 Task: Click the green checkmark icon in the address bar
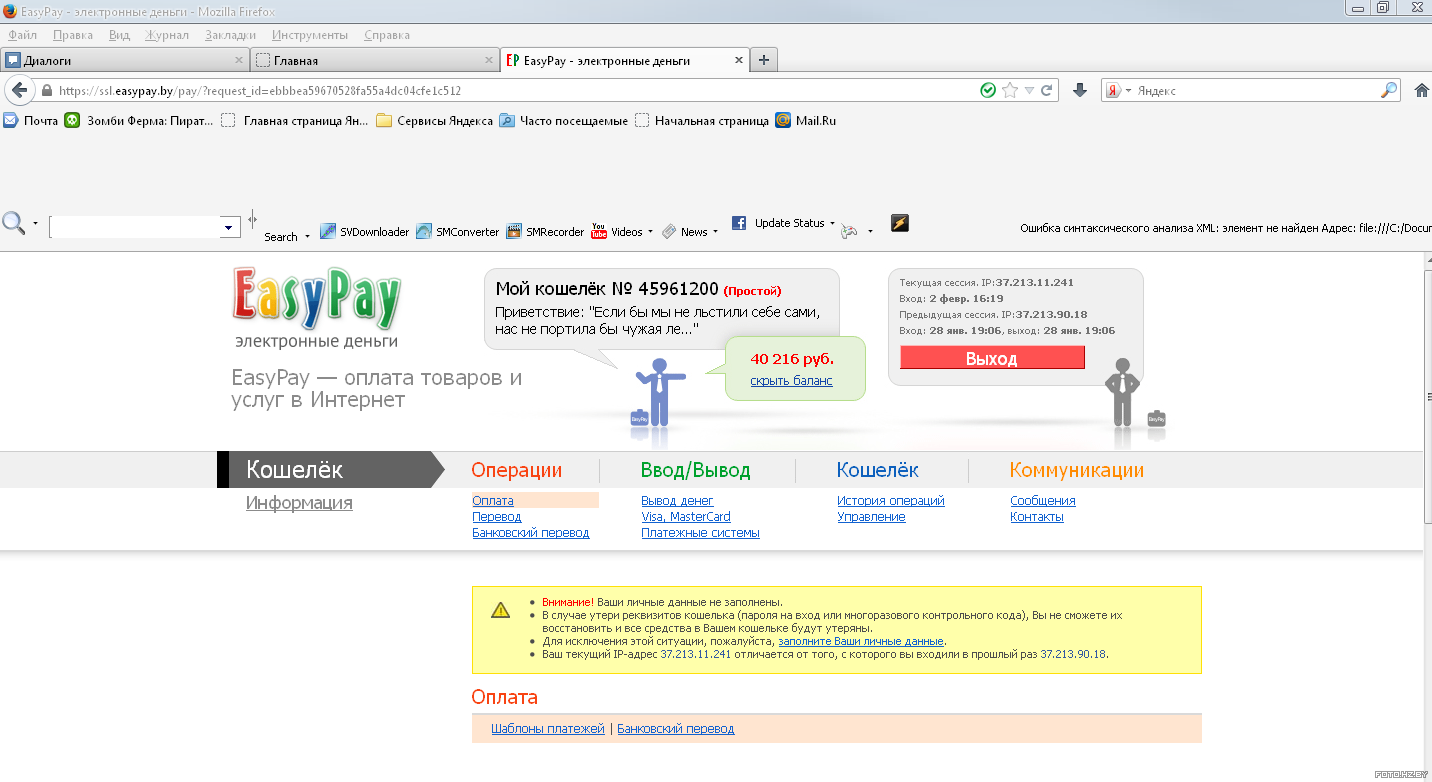coord(988,90)
